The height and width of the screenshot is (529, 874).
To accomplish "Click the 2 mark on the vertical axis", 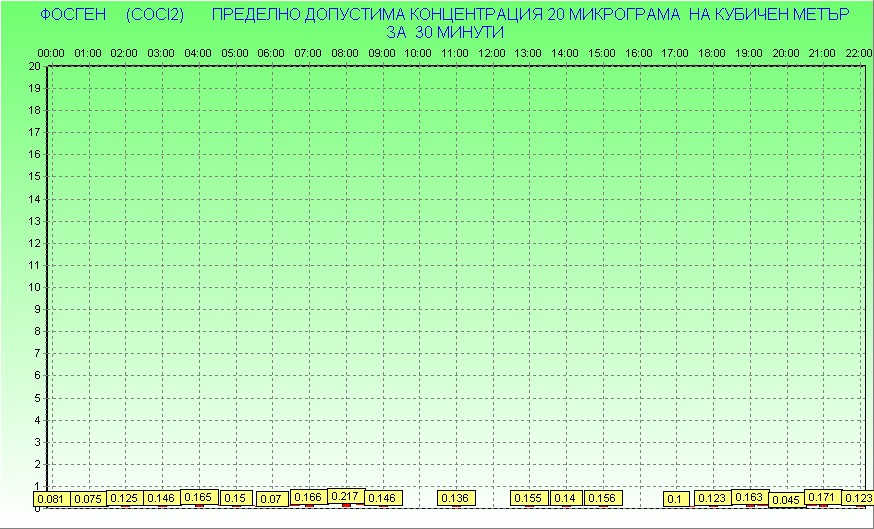I will pos(37,464).
